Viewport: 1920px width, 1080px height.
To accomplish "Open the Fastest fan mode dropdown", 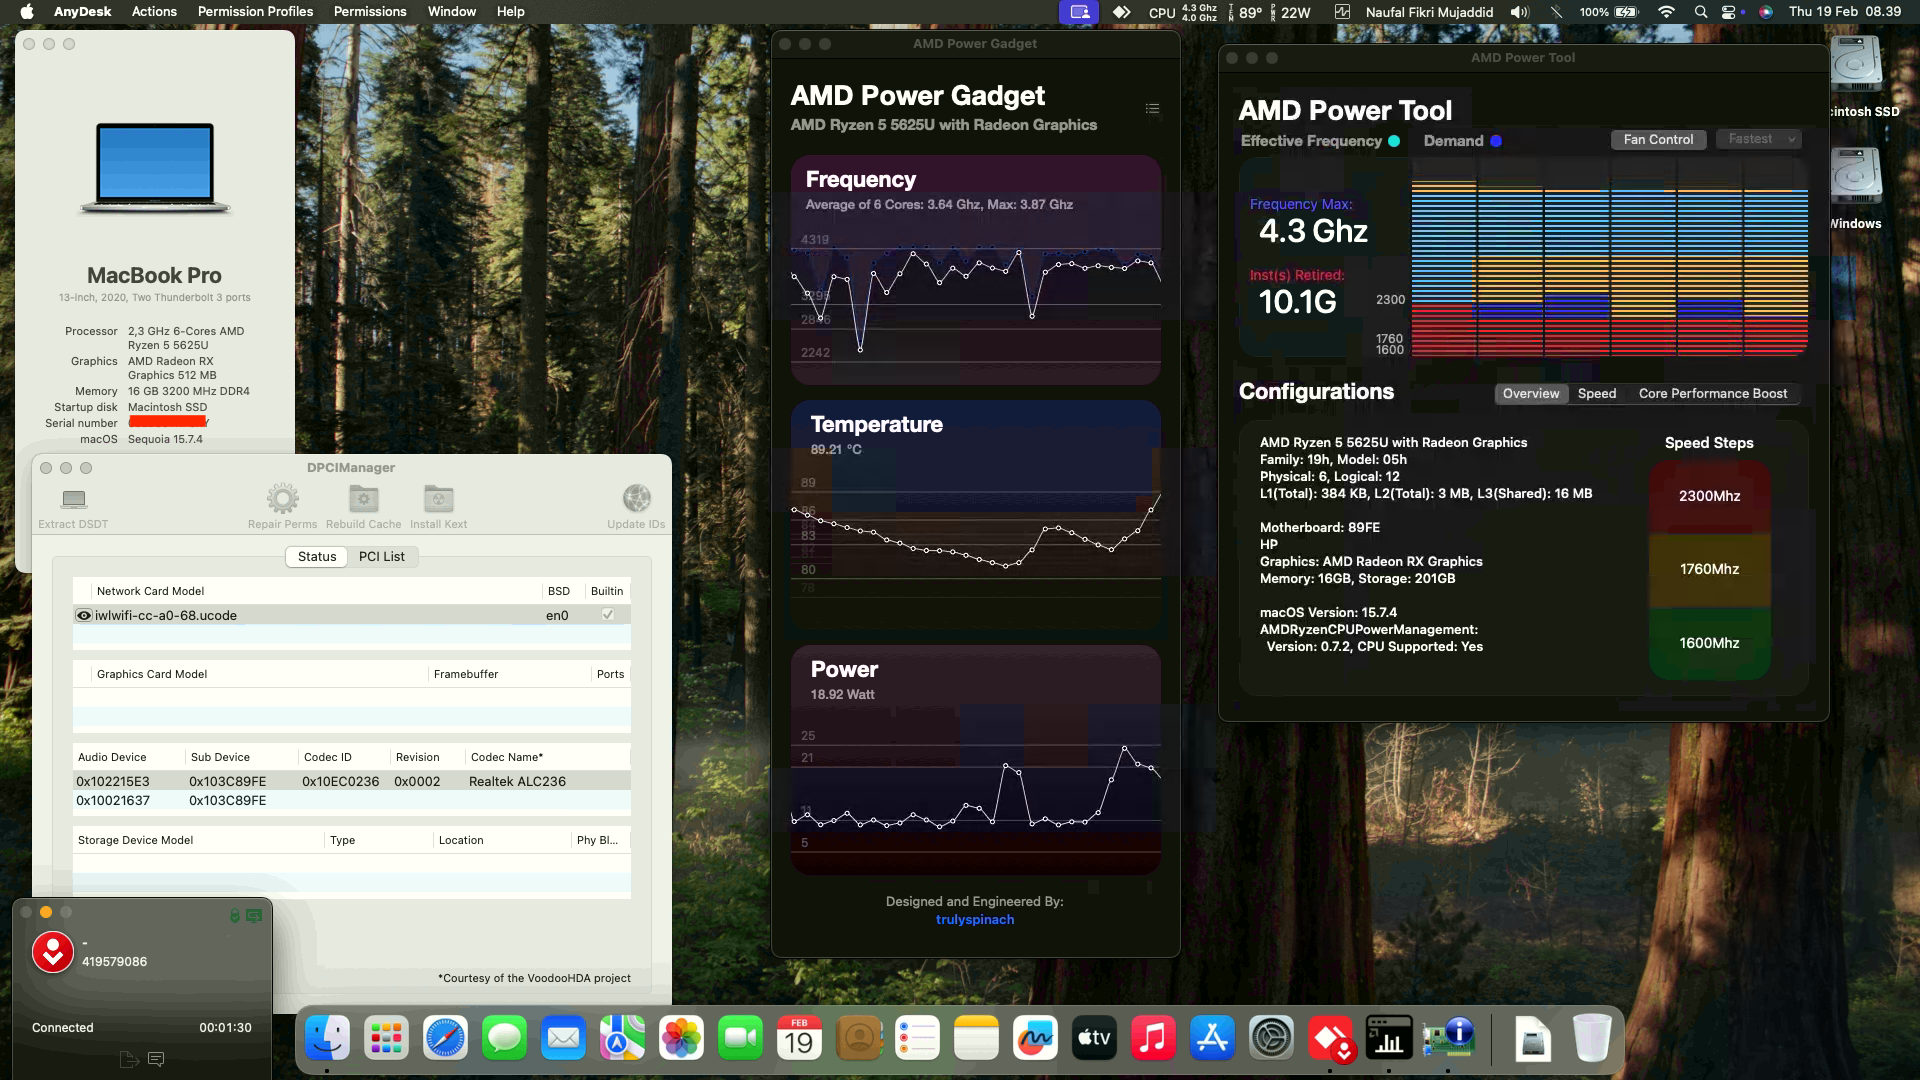I will 1758,139.
